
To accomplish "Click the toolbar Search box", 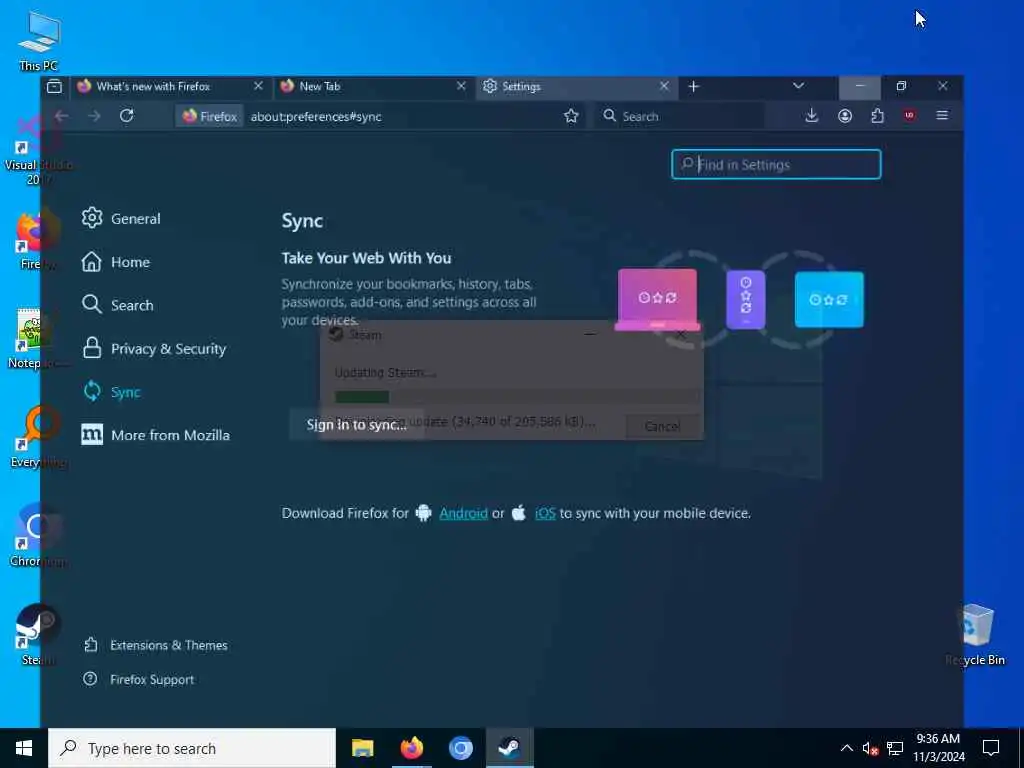I will 679,116.
